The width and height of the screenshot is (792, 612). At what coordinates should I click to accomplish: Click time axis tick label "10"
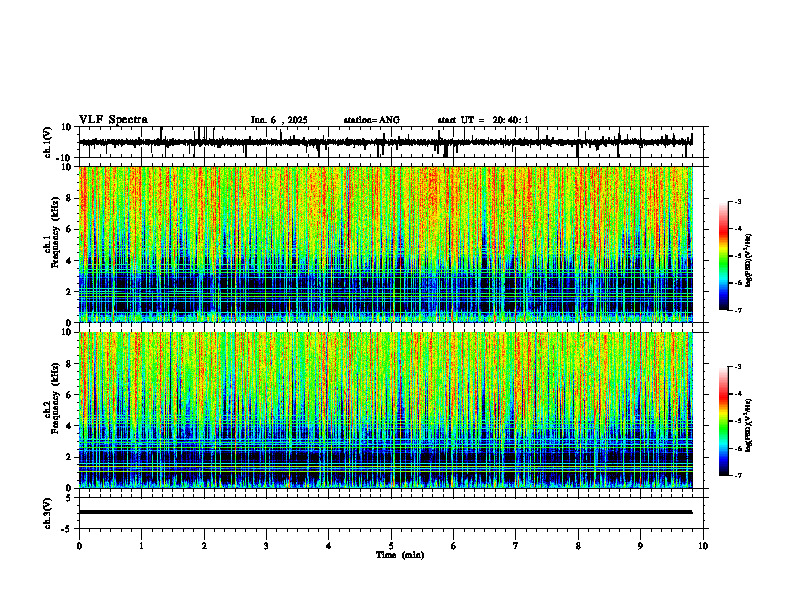[703, 546]
